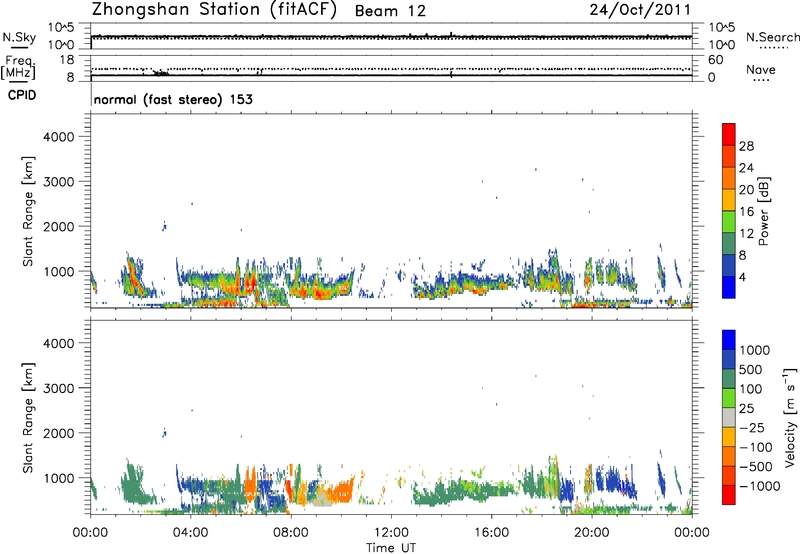Click the 18 tick on frequency axis
This screenshot has height=554, width=800.
pyautogui.click(x=67, y=60)
